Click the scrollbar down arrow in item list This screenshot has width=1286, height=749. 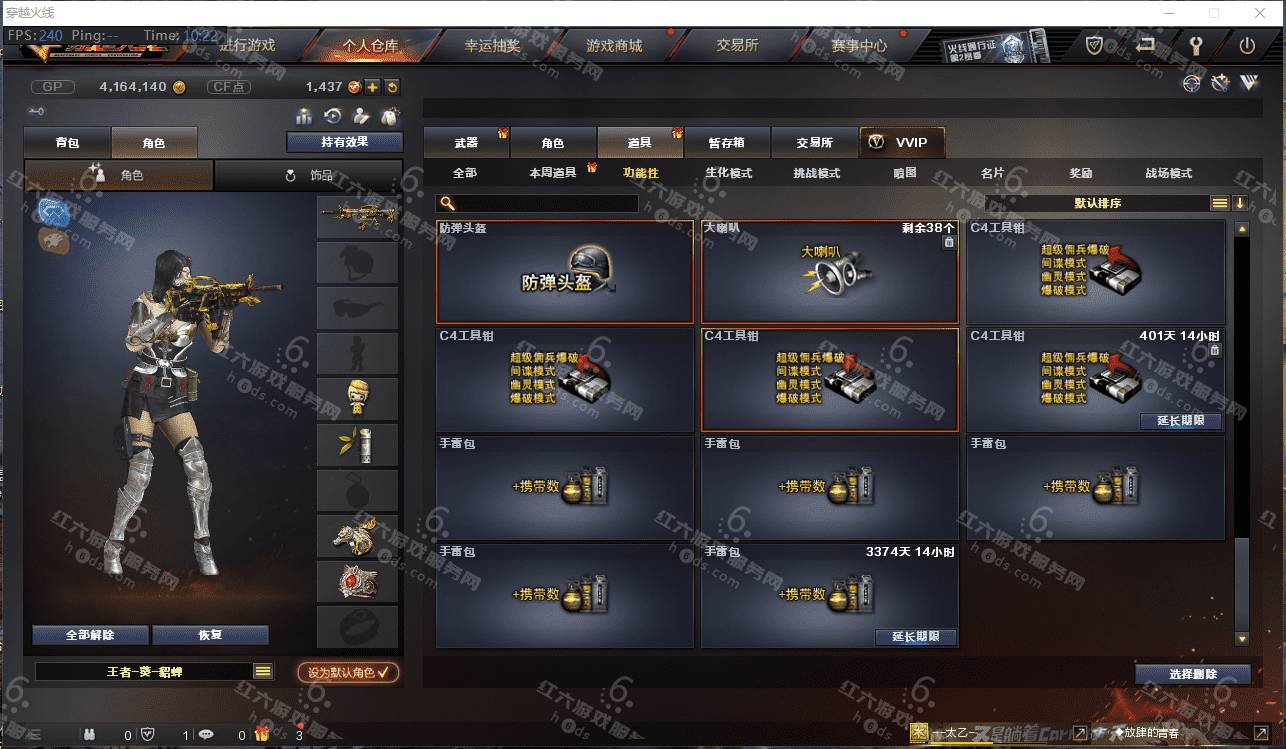tap(1242, 638)
